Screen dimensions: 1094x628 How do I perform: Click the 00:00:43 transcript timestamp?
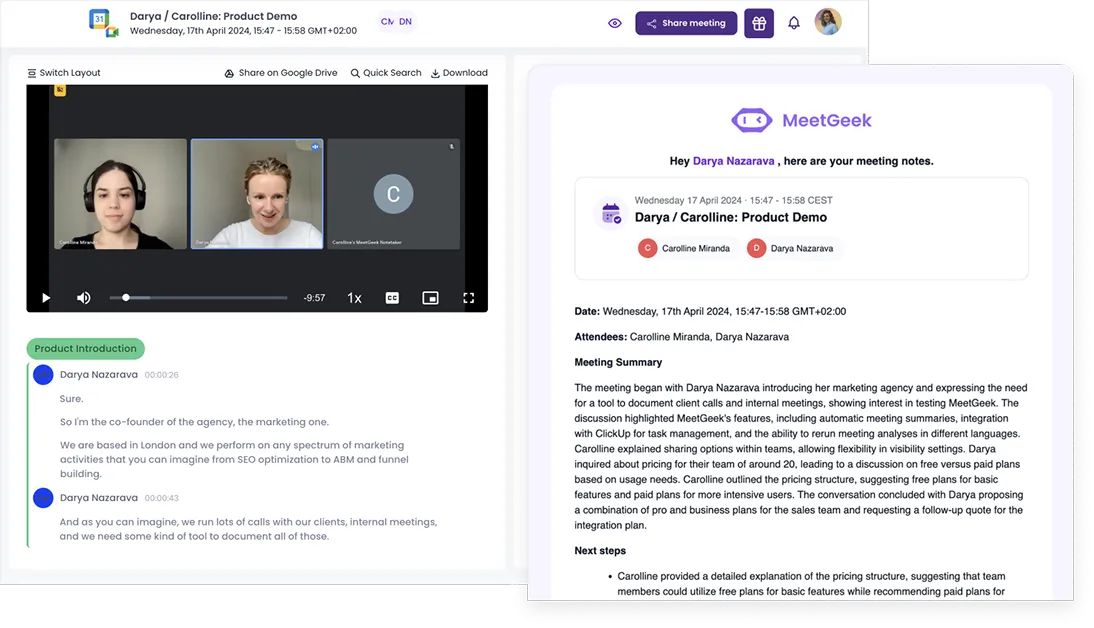(161, 498)
